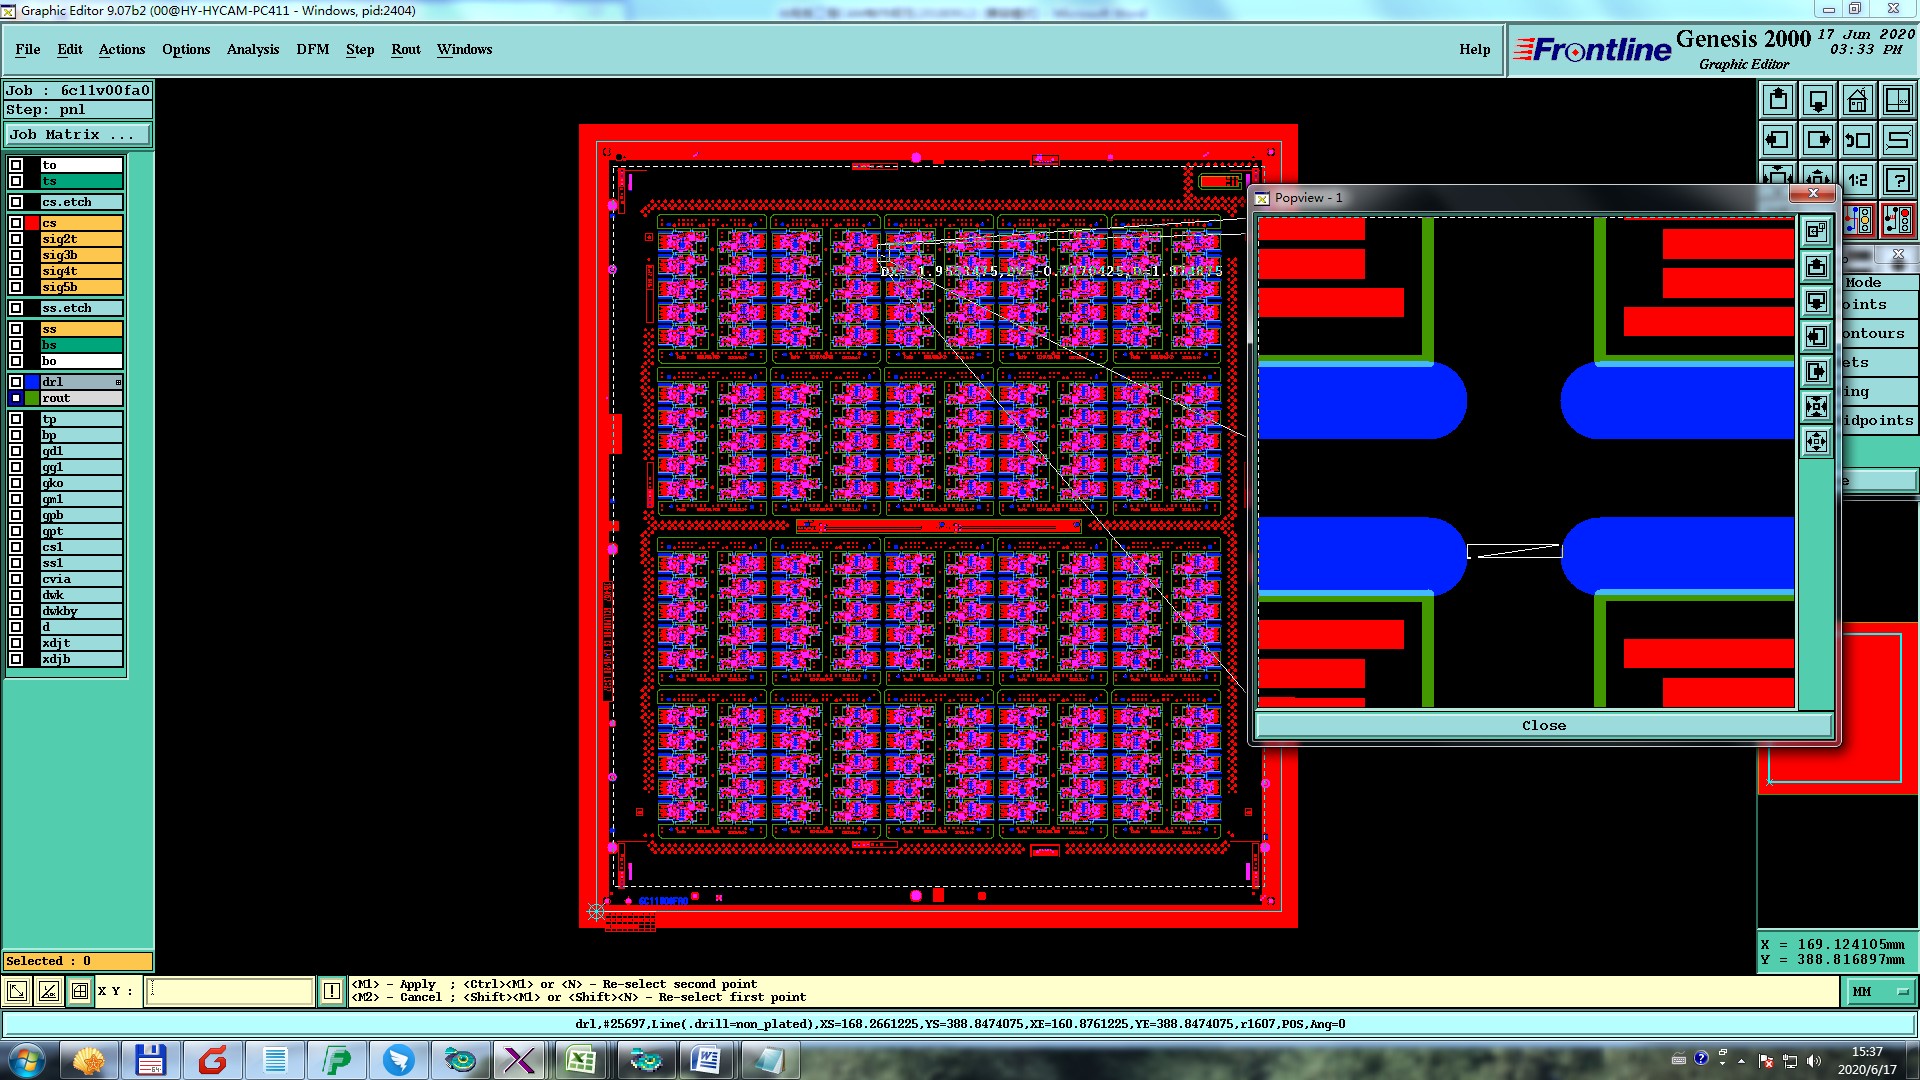Click the angle measure icon at bottom
1920x1080 pixels.
pos(48,991)
